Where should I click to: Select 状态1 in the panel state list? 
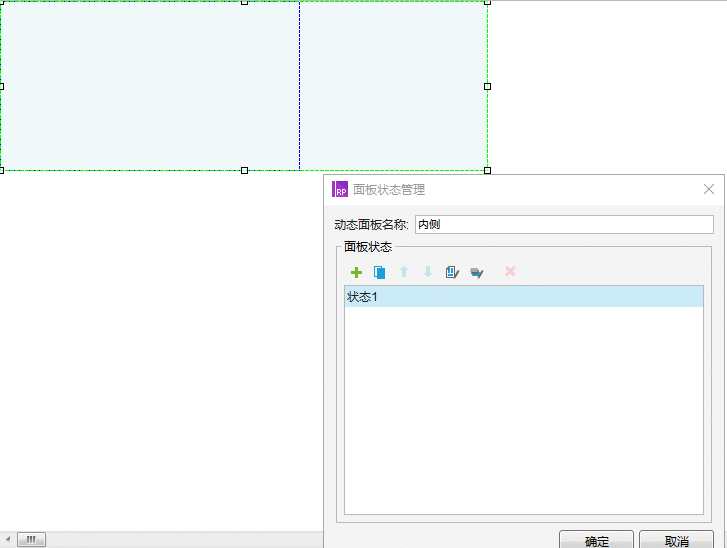(524, 297)
